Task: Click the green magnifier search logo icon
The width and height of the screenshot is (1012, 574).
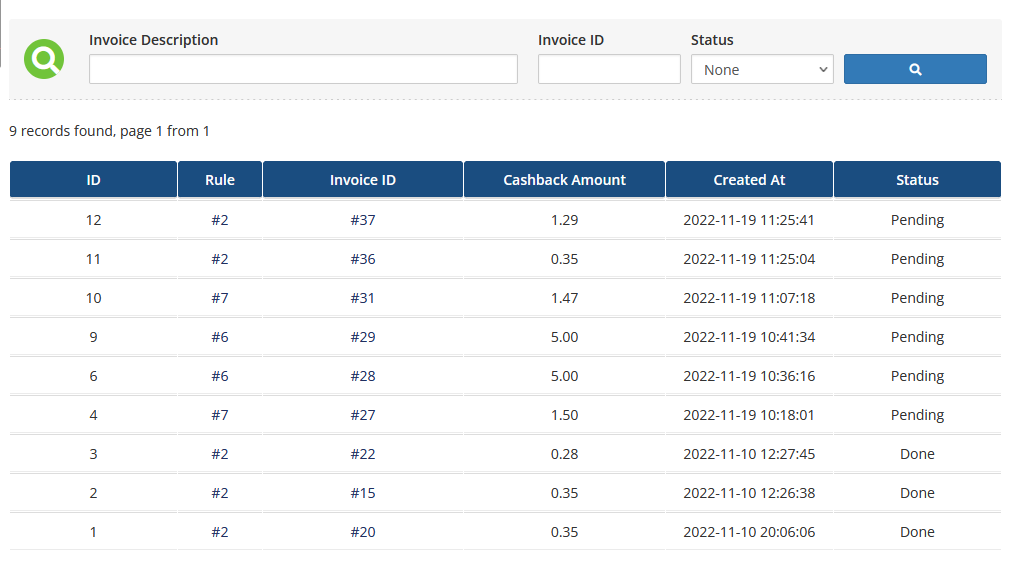Action: 44,59
